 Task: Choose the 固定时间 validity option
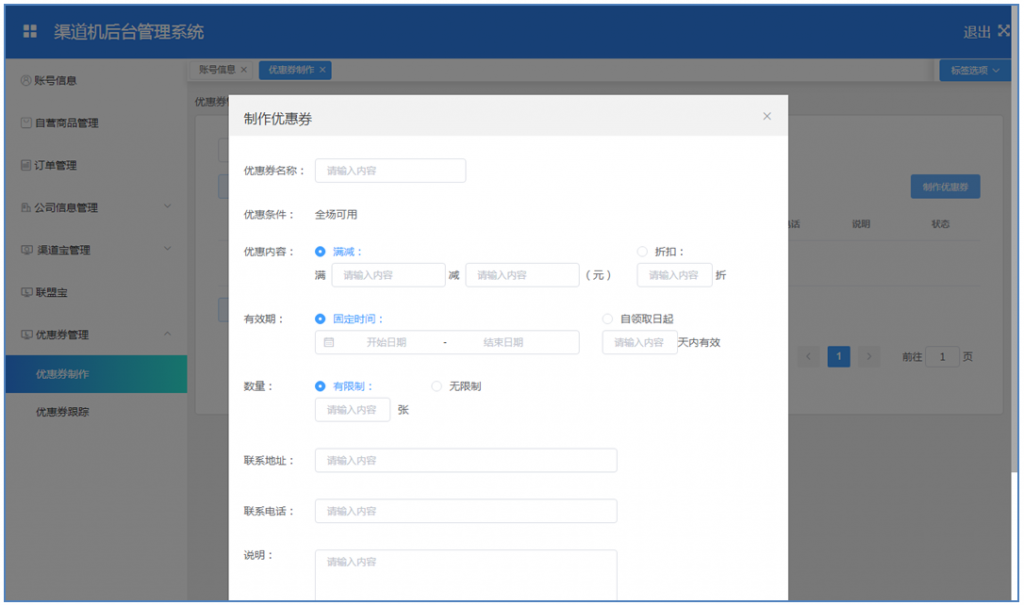tap(320, 319)
